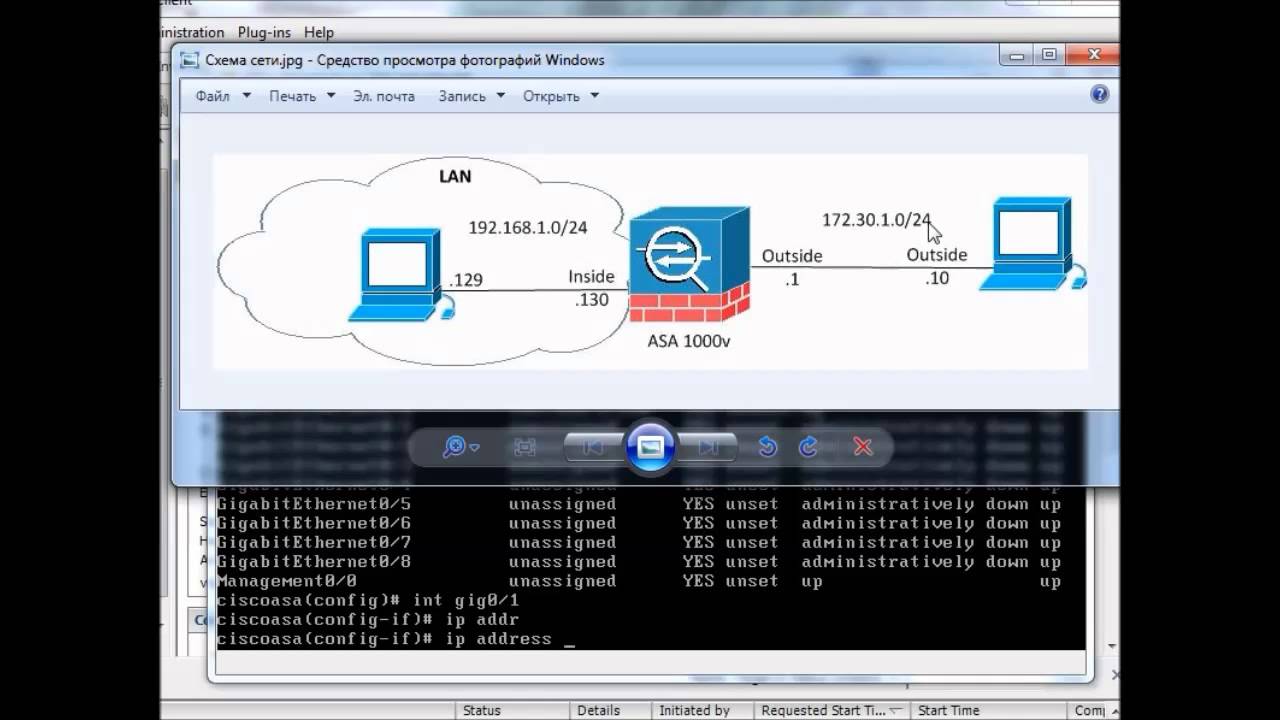Image resolution: width=1280 pixels, height=720 pixels.
Task: Click the GigabitEthernet0/7 console line
Action: pyautogui.click(x=639, y=542)
